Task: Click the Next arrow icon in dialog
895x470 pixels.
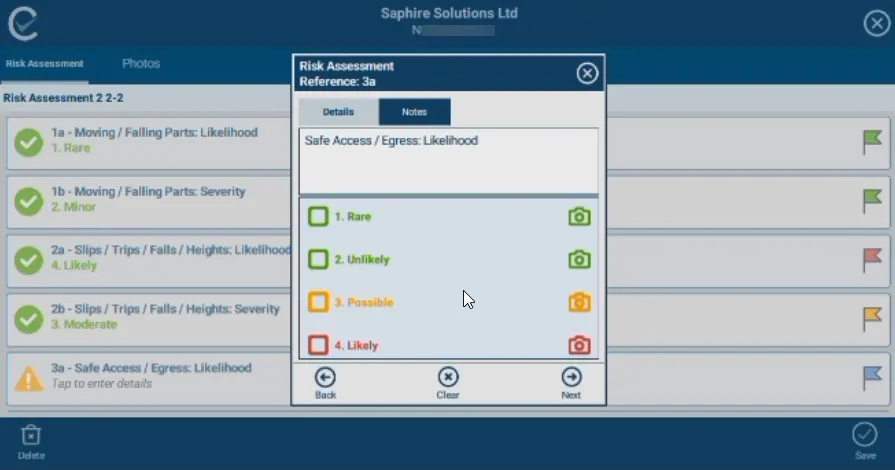Action: [571, 378]
